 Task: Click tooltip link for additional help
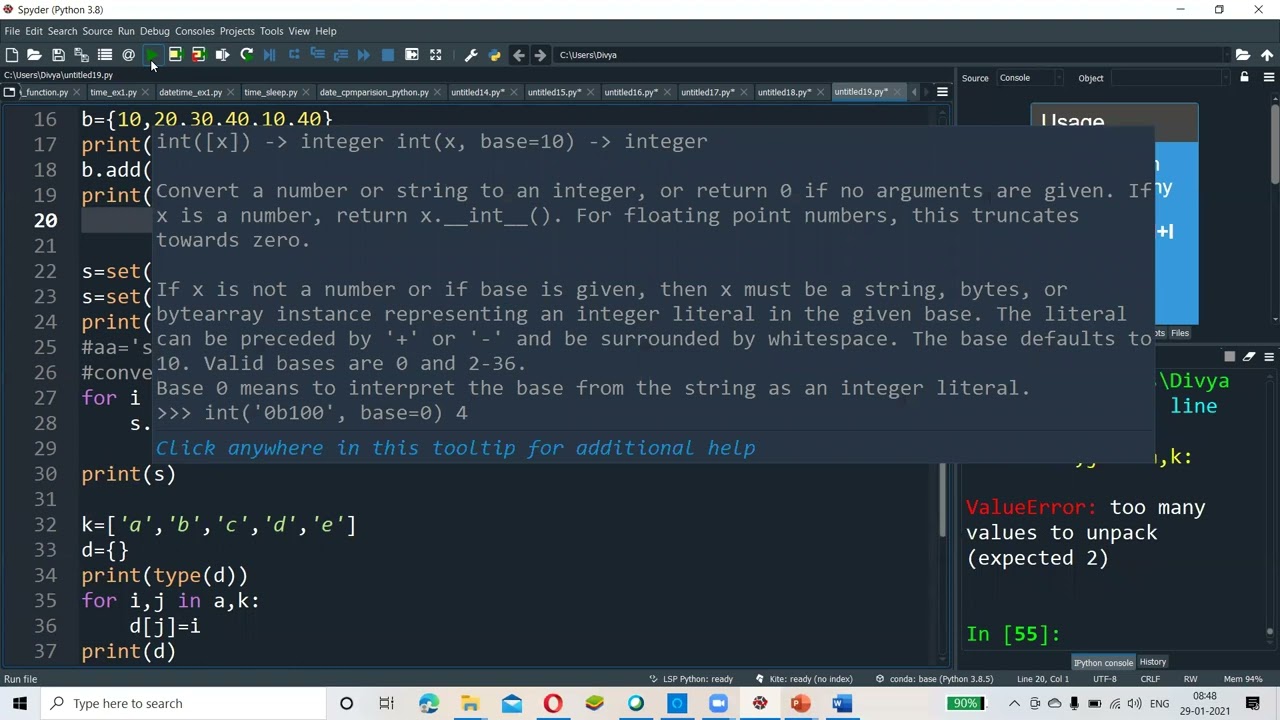coord(456,448)
